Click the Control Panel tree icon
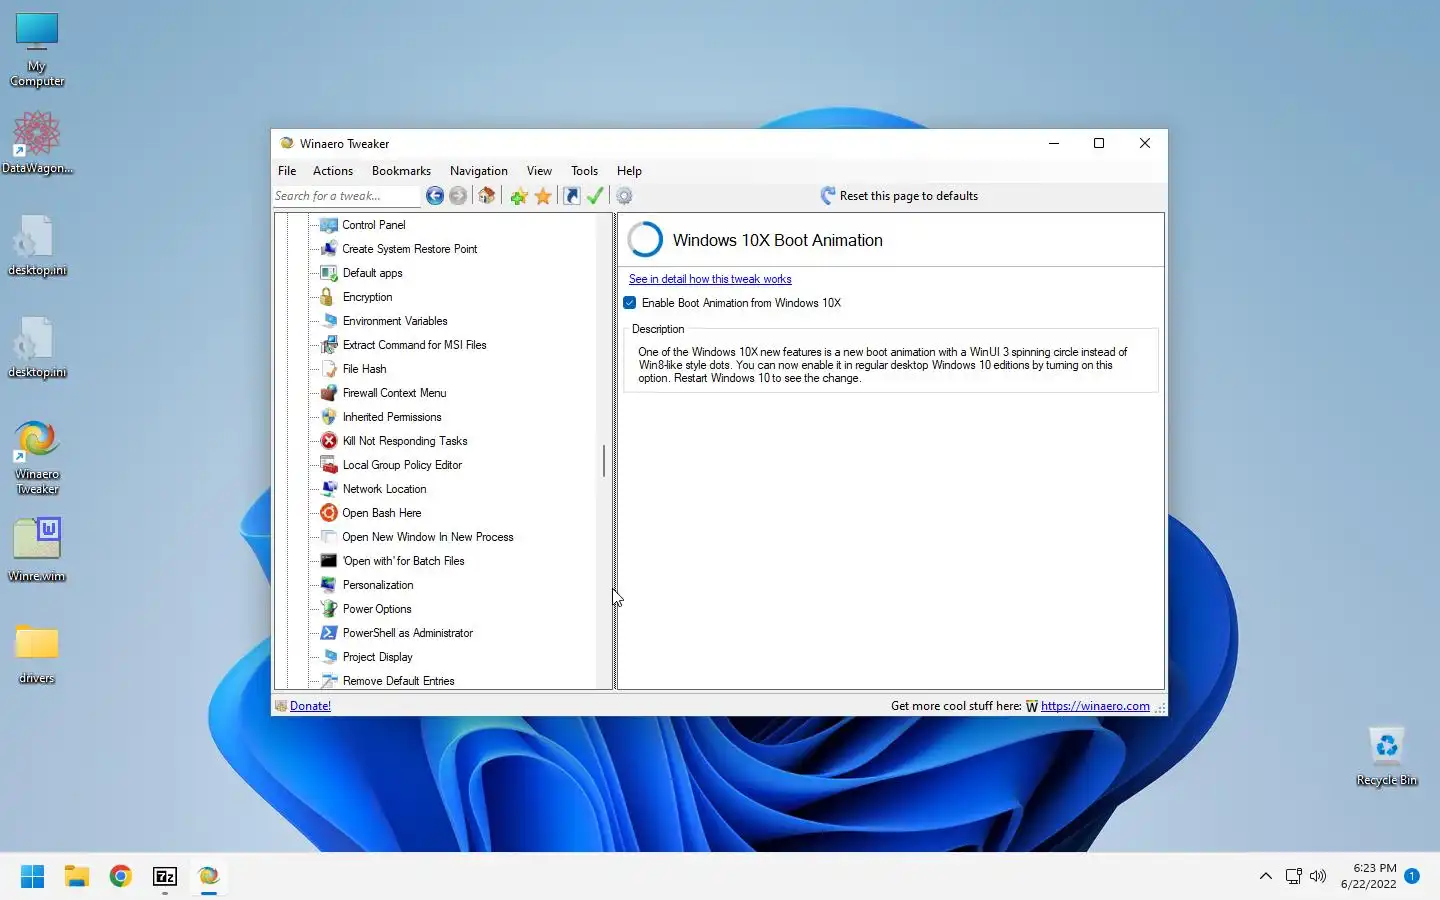Image resolution: width=1440 pixels, height=900 pixels. 328,225
